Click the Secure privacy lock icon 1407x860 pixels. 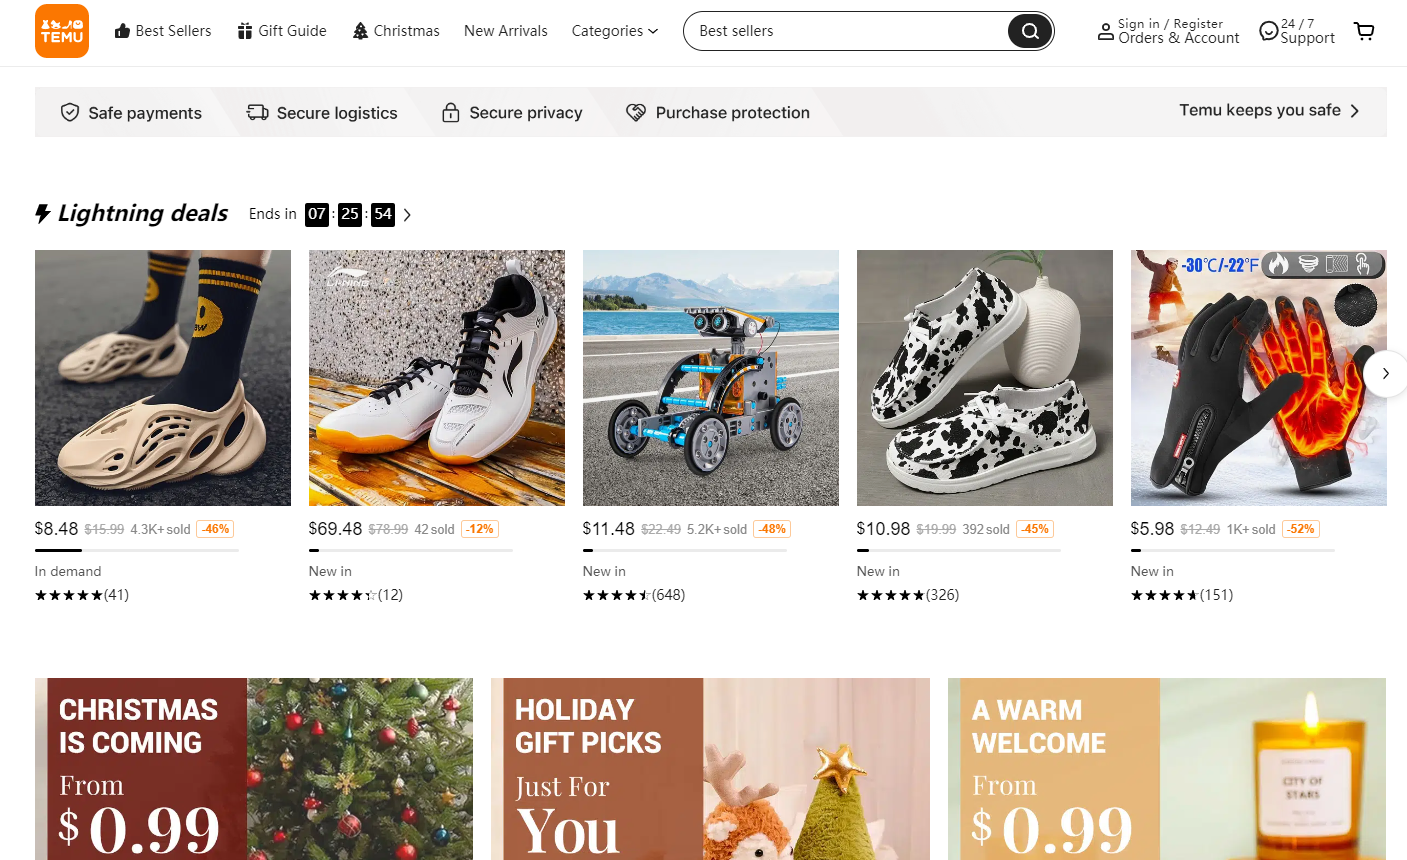coord(451,113)
